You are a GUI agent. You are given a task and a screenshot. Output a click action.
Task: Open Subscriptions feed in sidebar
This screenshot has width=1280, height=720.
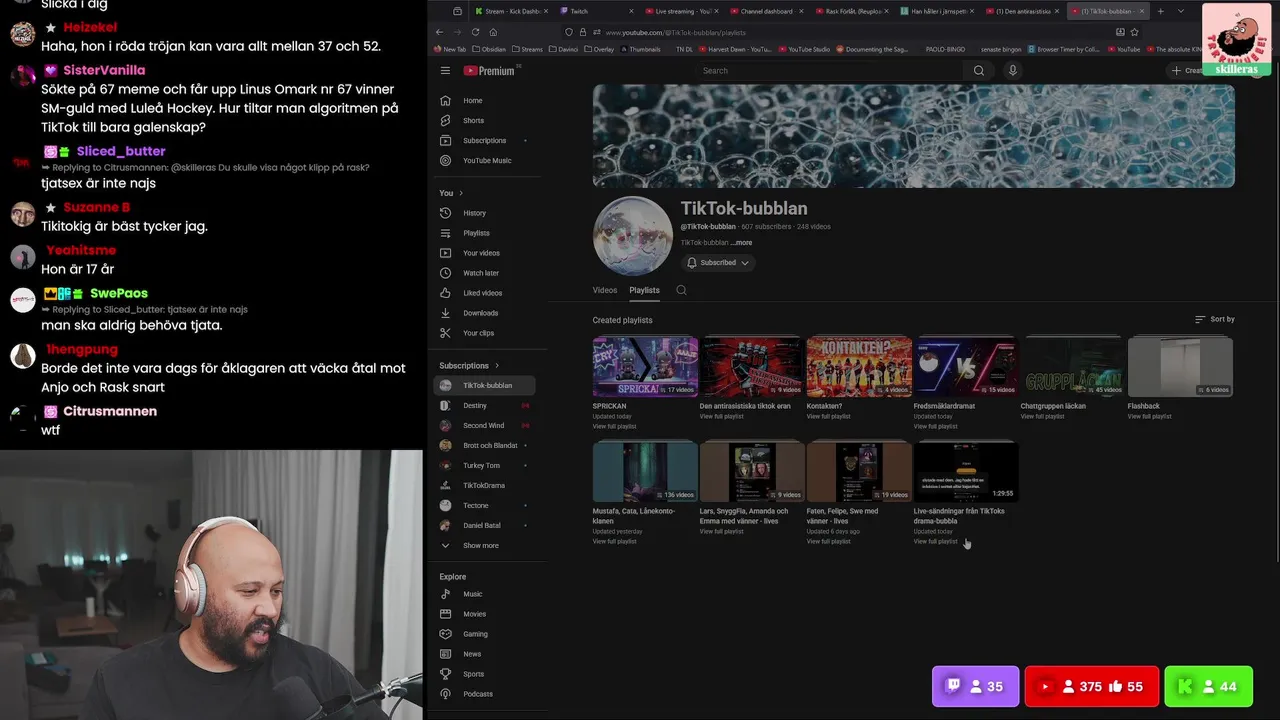coord(485,141)
